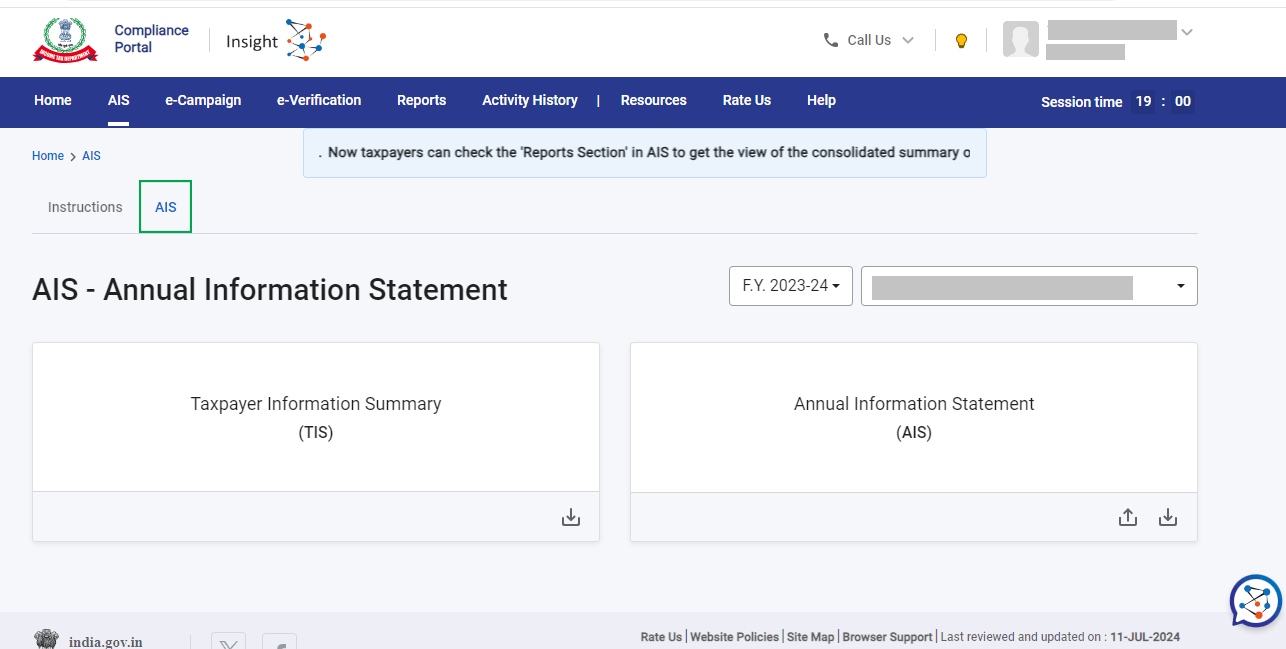This screenshot has height=649, width=1286.
Task: Open Activity History menu item
Action: click(530, 100)
